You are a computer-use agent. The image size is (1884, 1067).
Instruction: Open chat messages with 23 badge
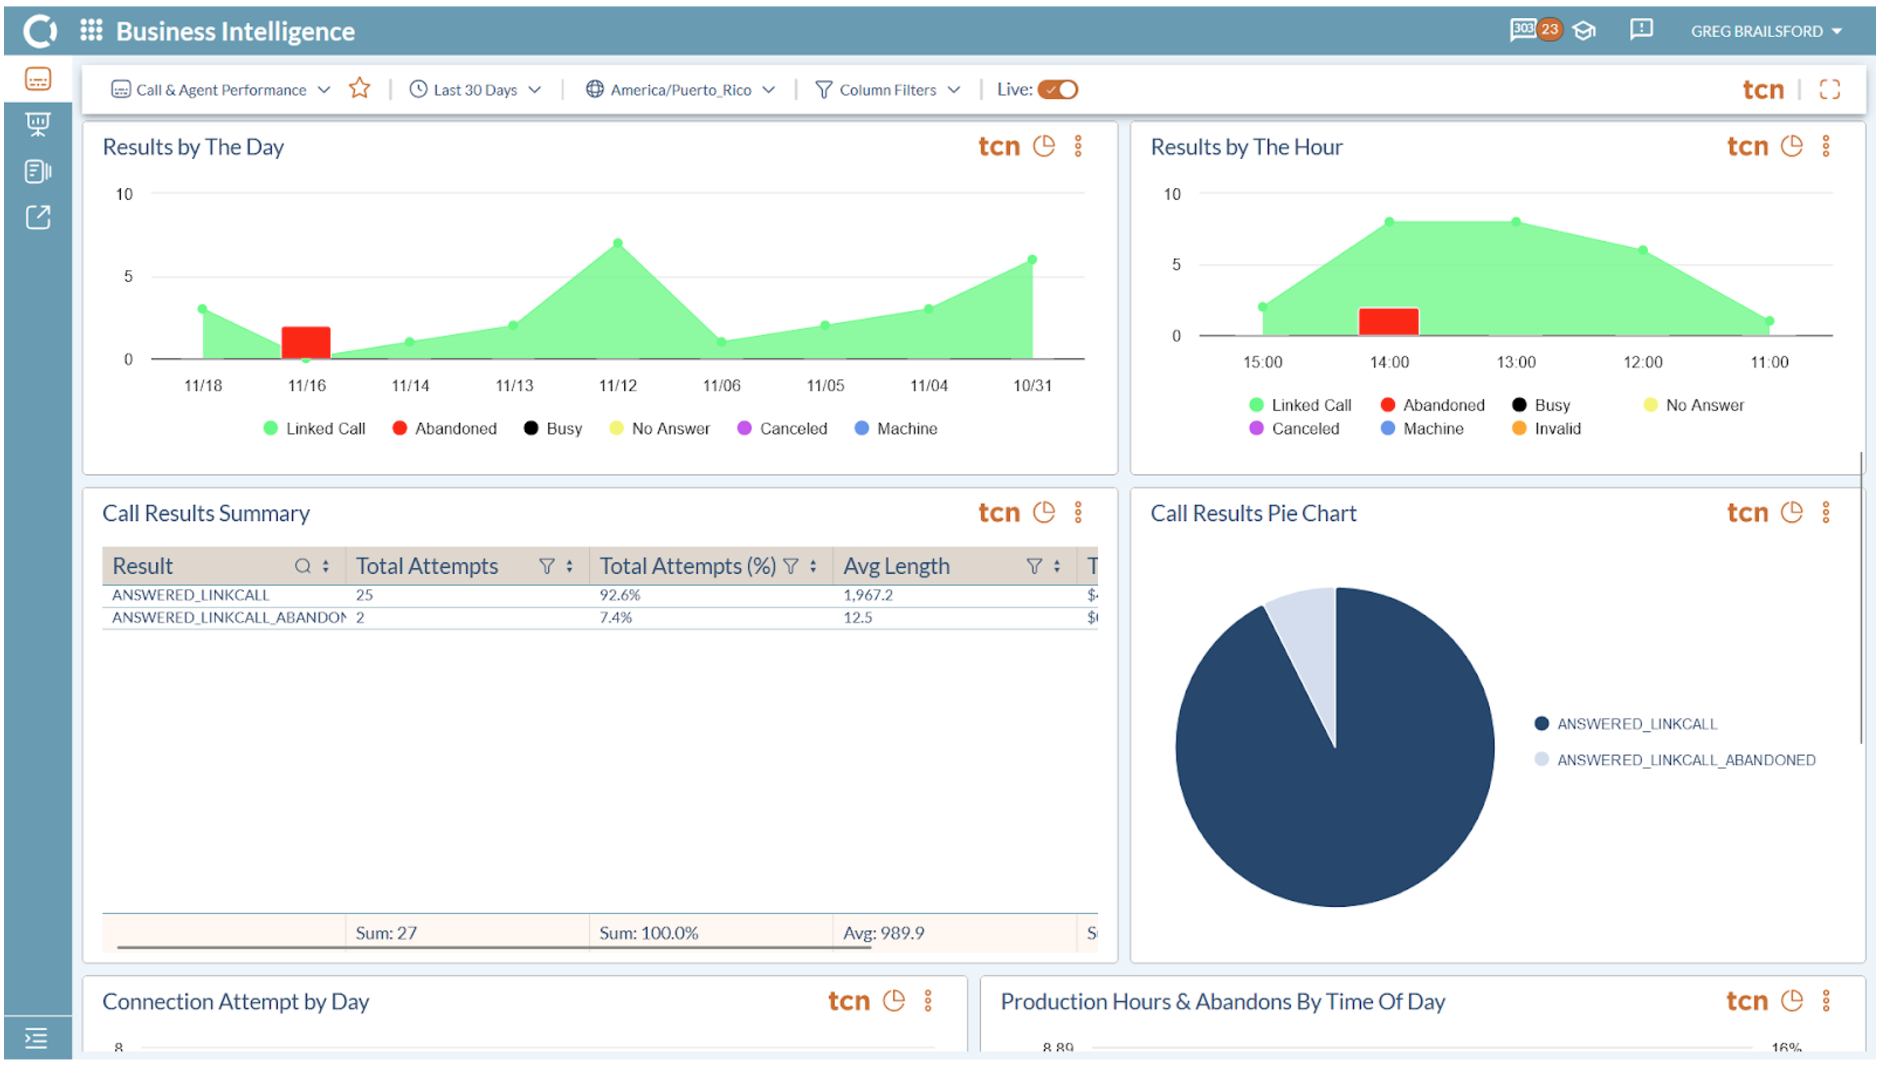[x=1535, y=30]
